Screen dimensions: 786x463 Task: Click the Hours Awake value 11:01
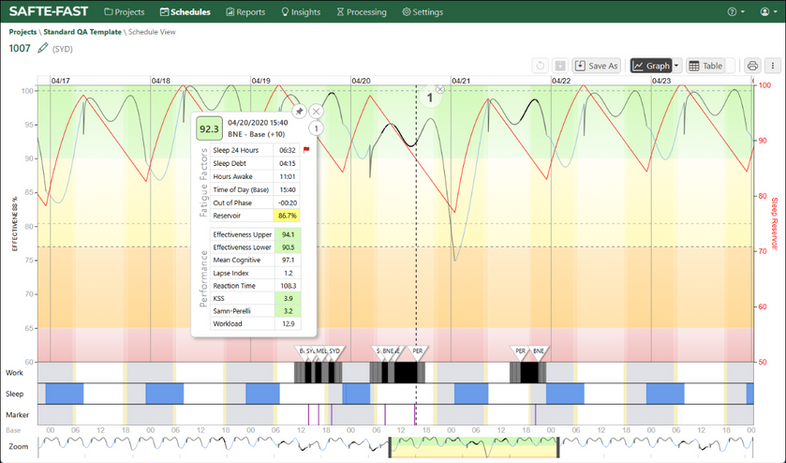coord(287,176)
